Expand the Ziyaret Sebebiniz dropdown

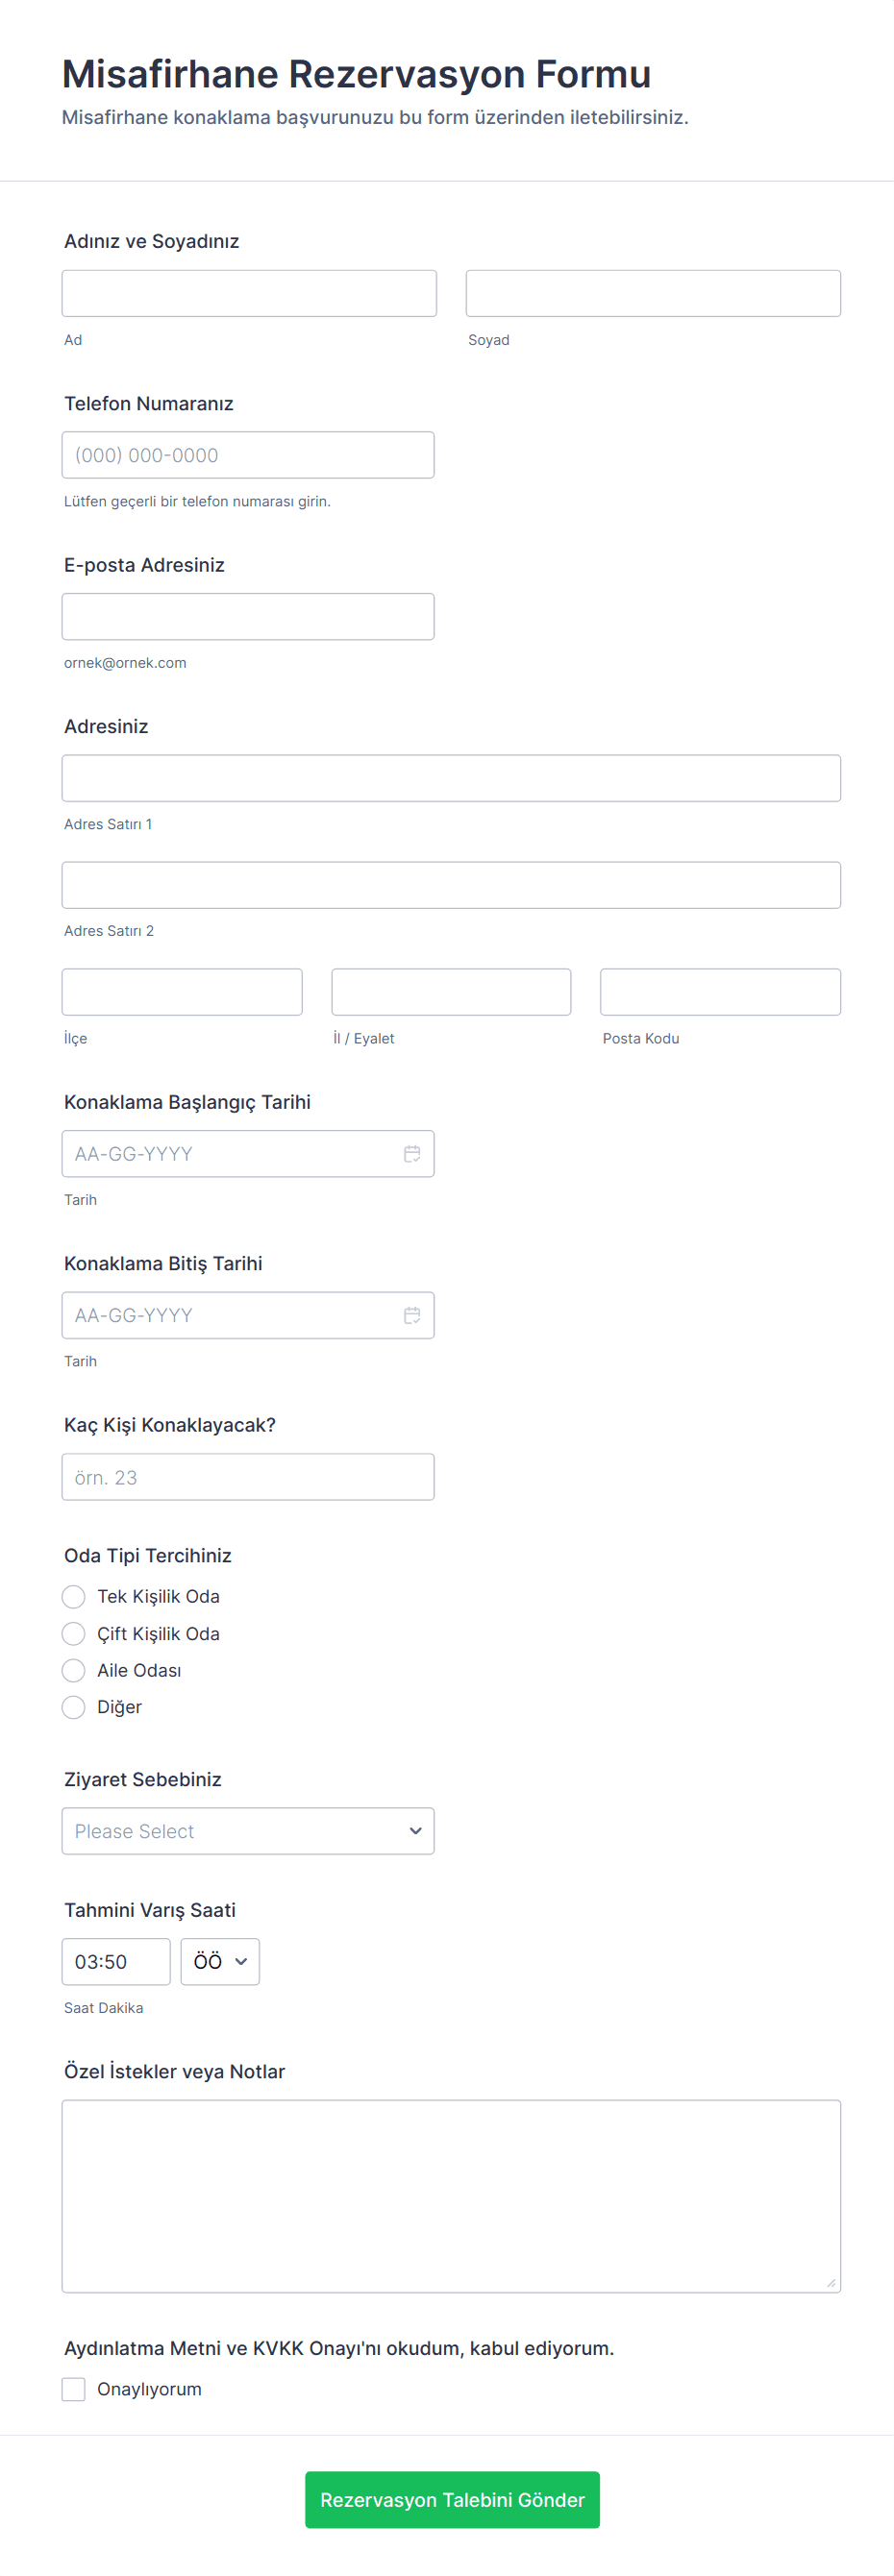coord(247,1831)
